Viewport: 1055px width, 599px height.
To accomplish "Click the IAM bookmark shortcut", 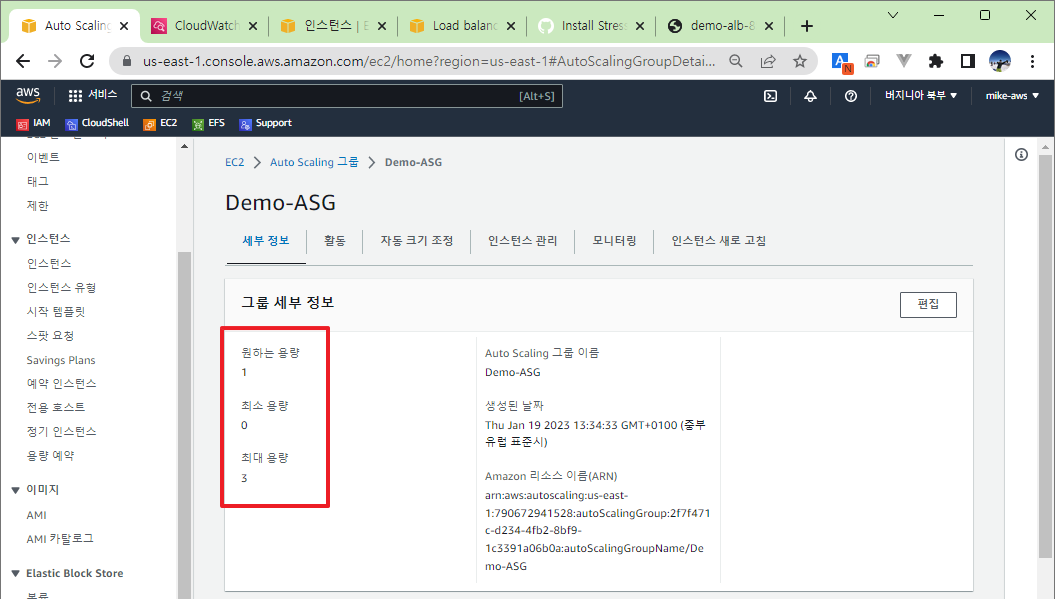I will tap(33, 123).
